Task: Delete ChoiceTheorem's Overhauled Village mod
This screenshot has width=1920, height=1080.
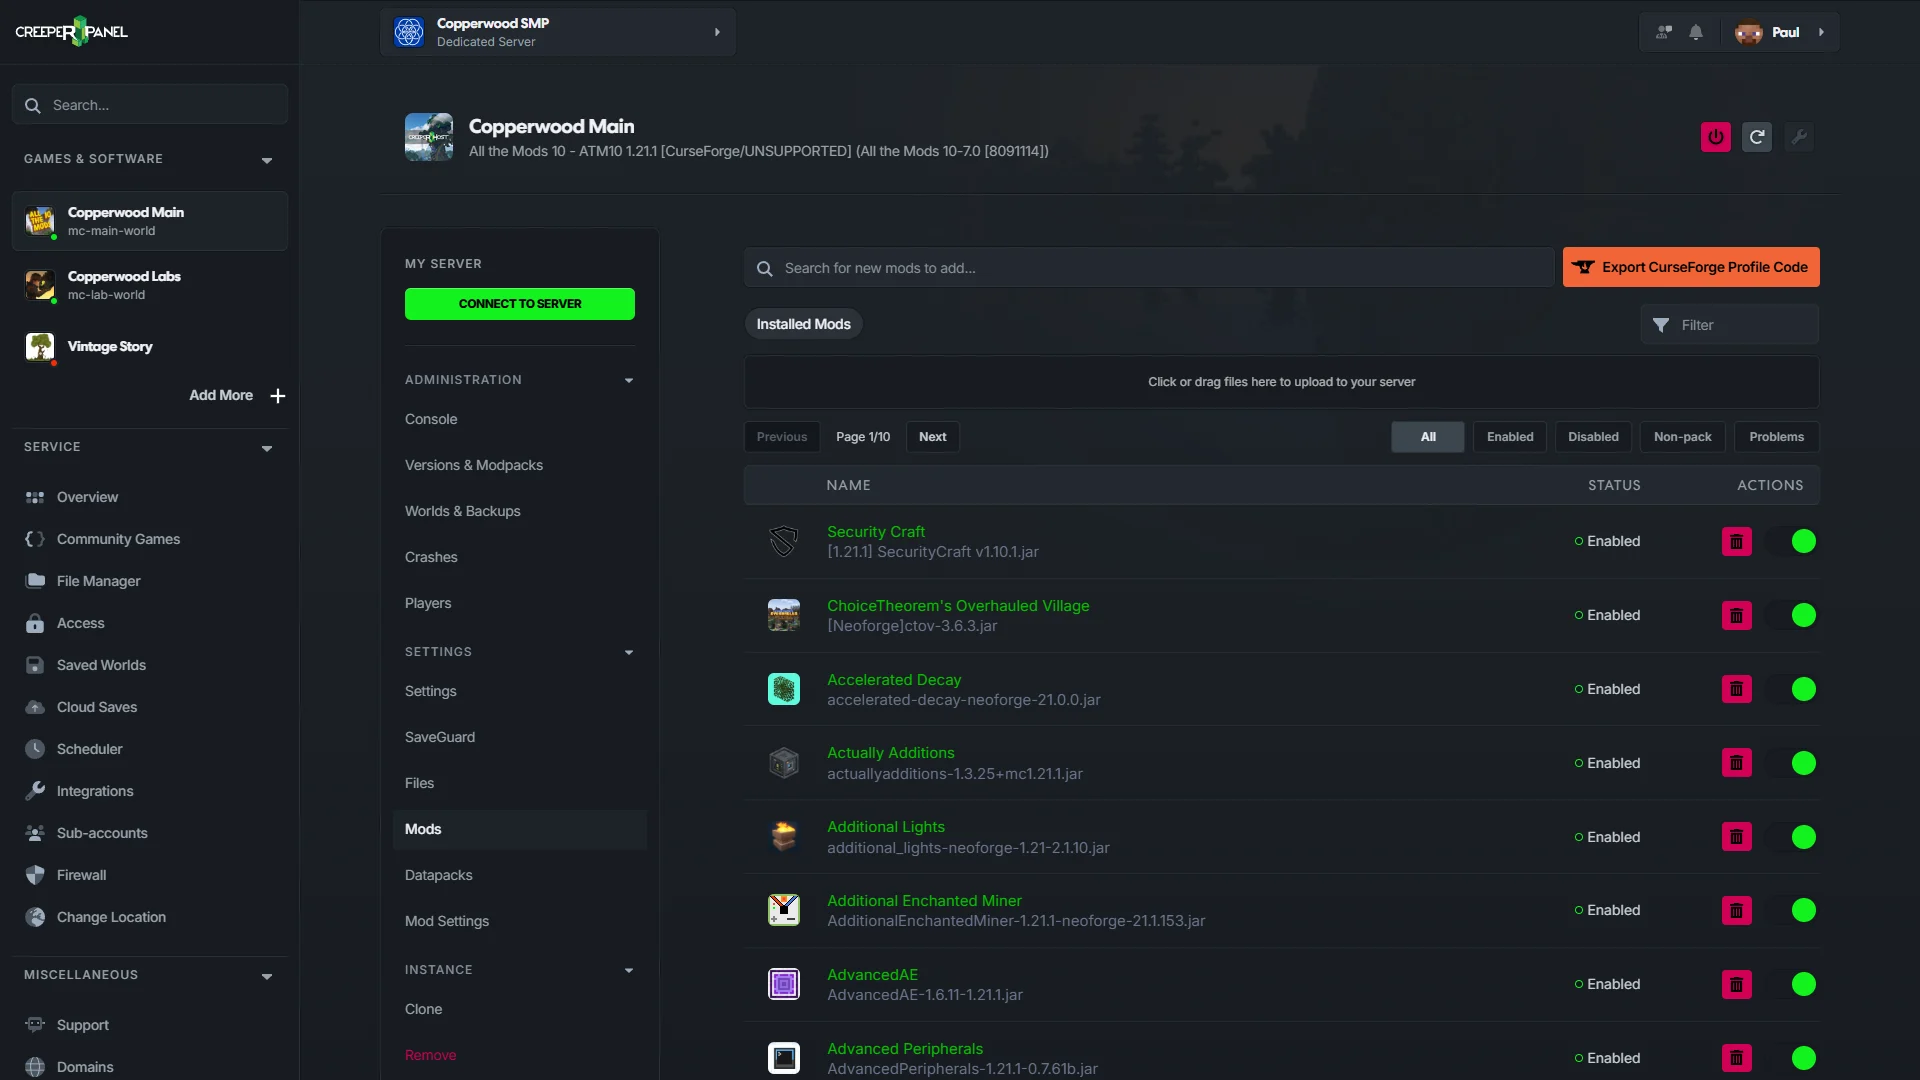Action: (1737, 615)
